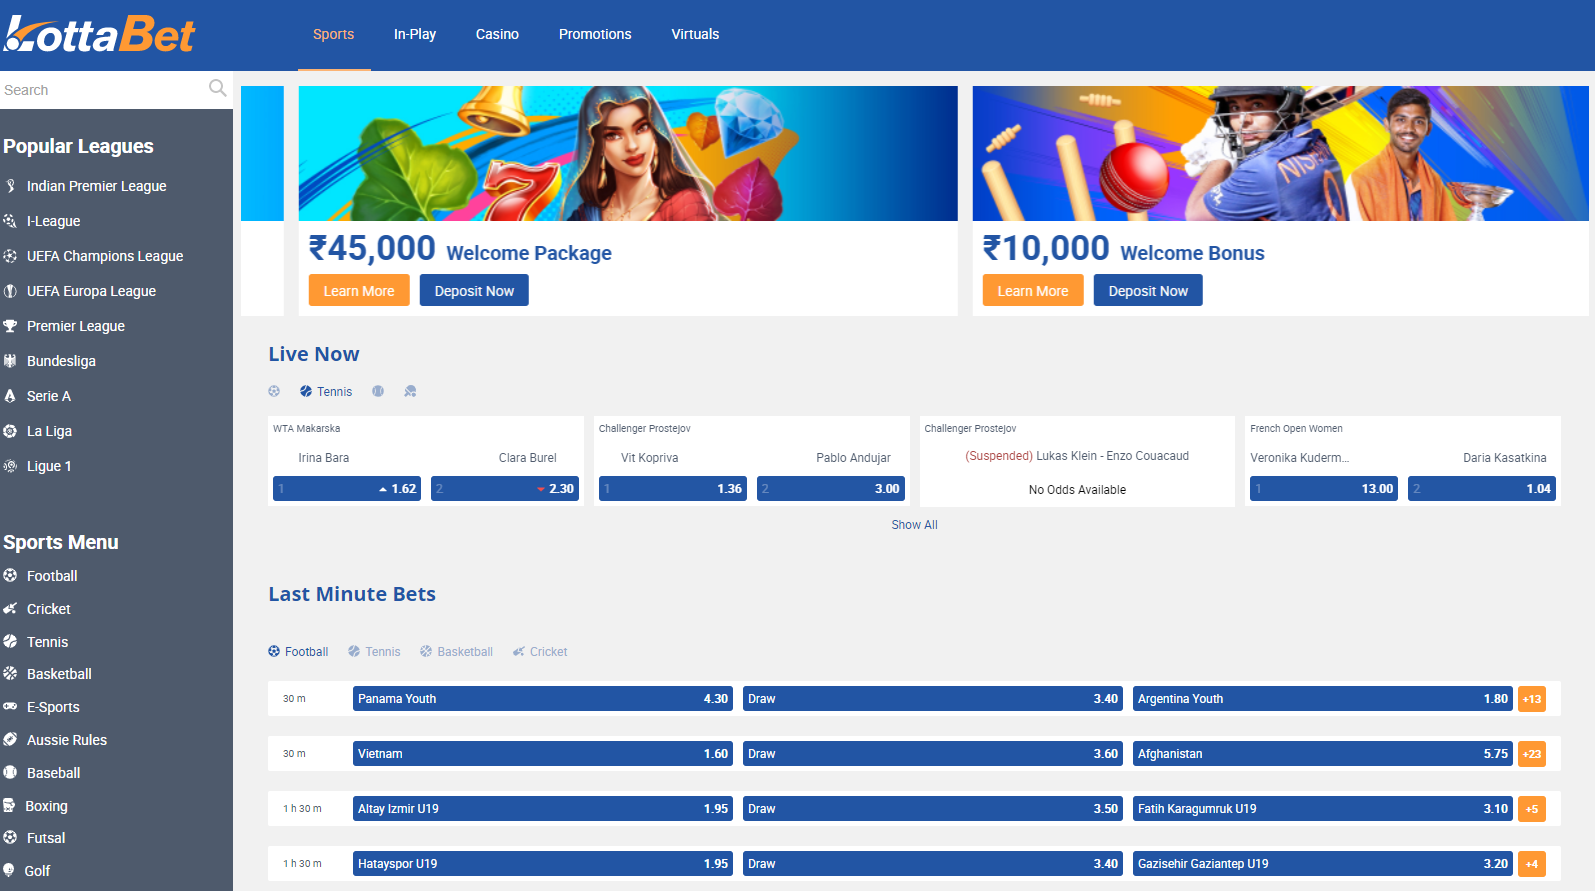
Task: Open the Promotions menu item
Action: [x=595, y=34]
